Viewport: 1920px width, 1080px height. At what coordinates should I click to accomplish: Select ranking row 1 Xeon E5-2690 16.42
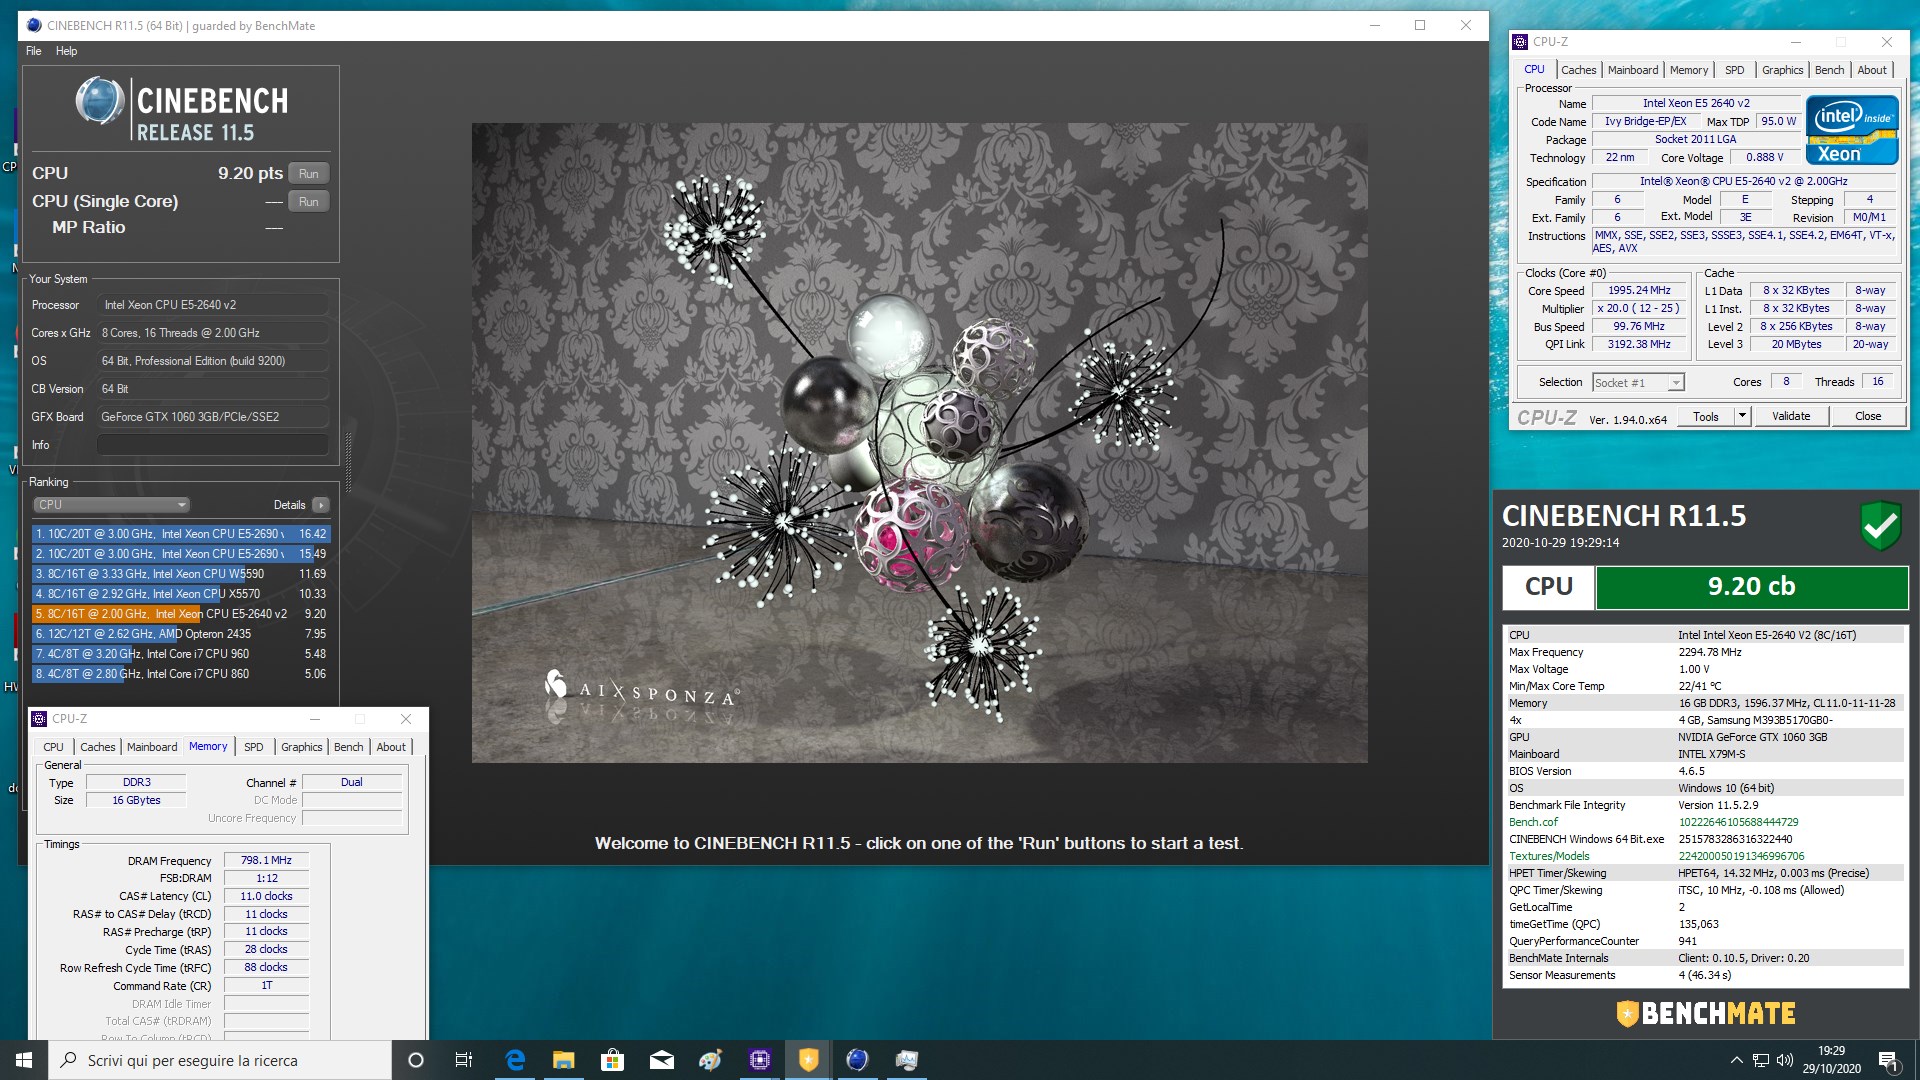[180, 534]
